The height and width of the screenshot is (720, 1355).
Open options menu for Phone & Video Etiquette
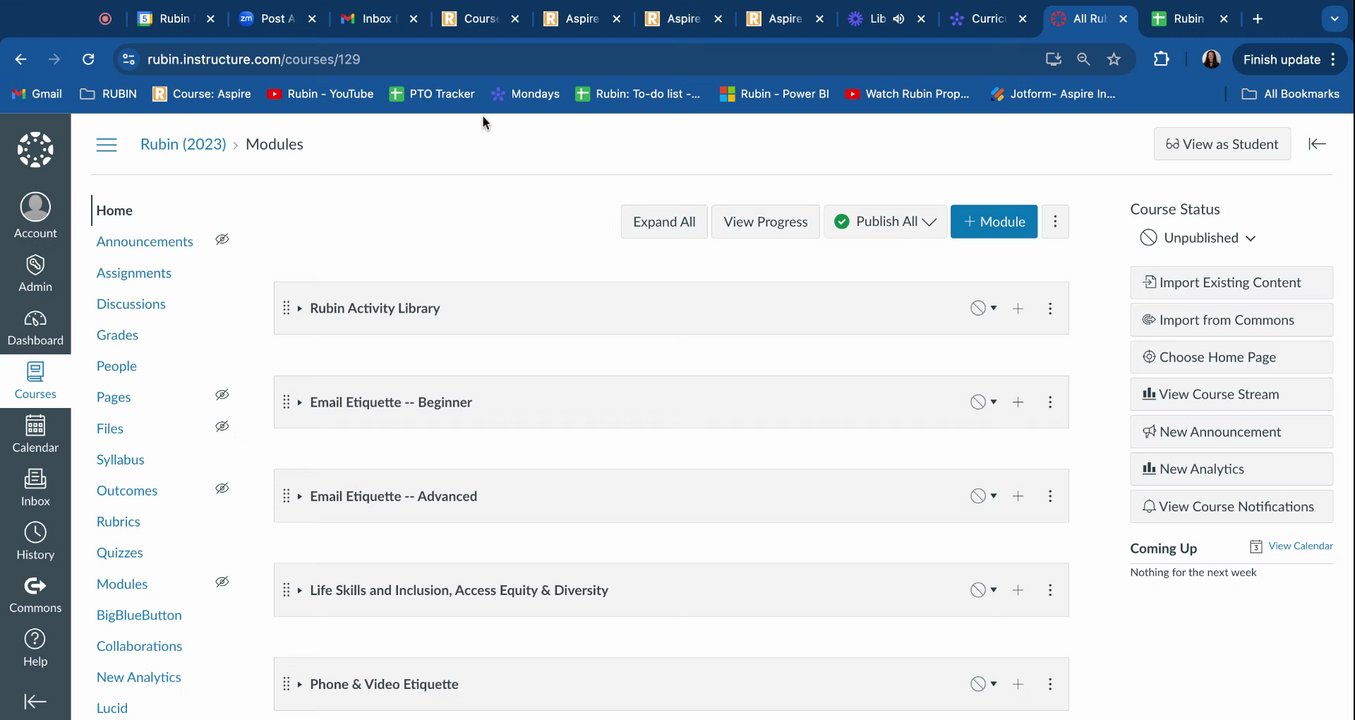1050,685
